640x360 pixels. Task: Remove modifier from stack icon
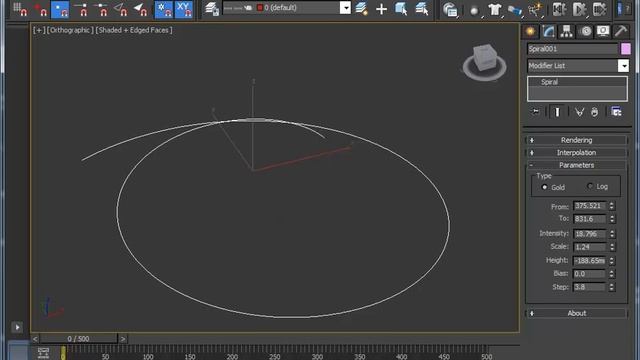[x=594, y=111]
